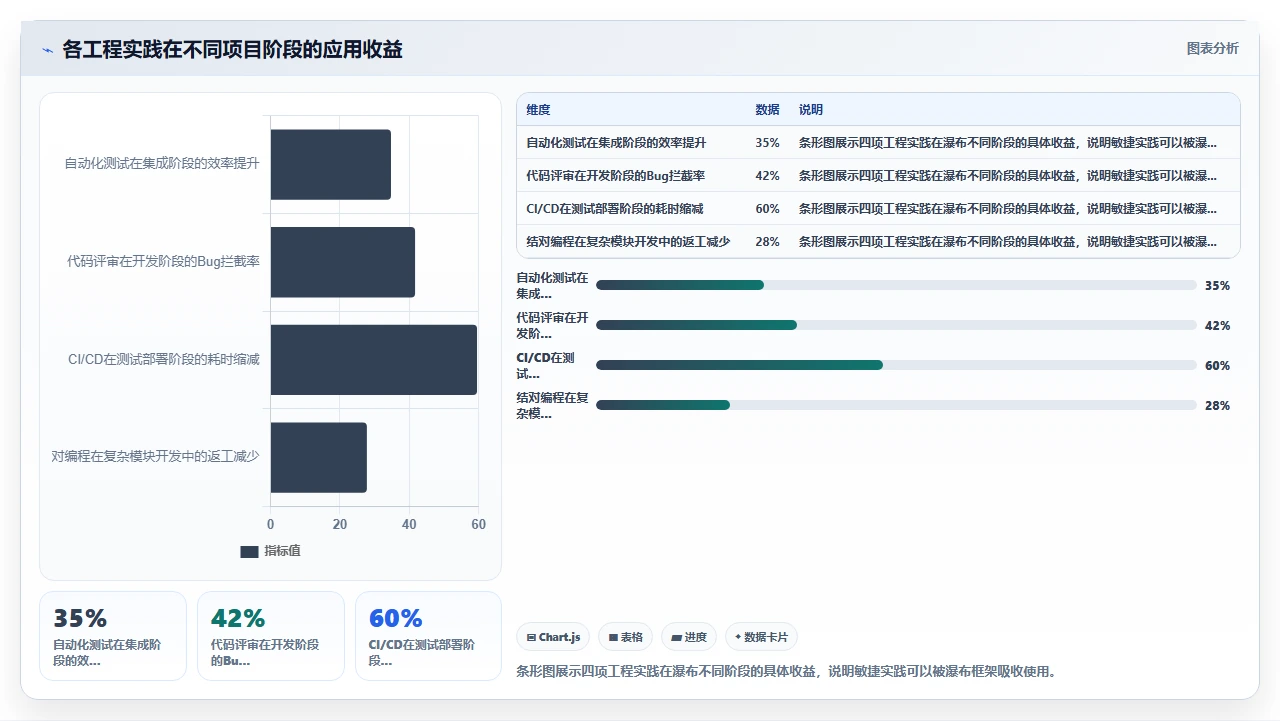Select the 数据卡片 tag
Screen dimensions: 1280x721
tap(761, 637)
